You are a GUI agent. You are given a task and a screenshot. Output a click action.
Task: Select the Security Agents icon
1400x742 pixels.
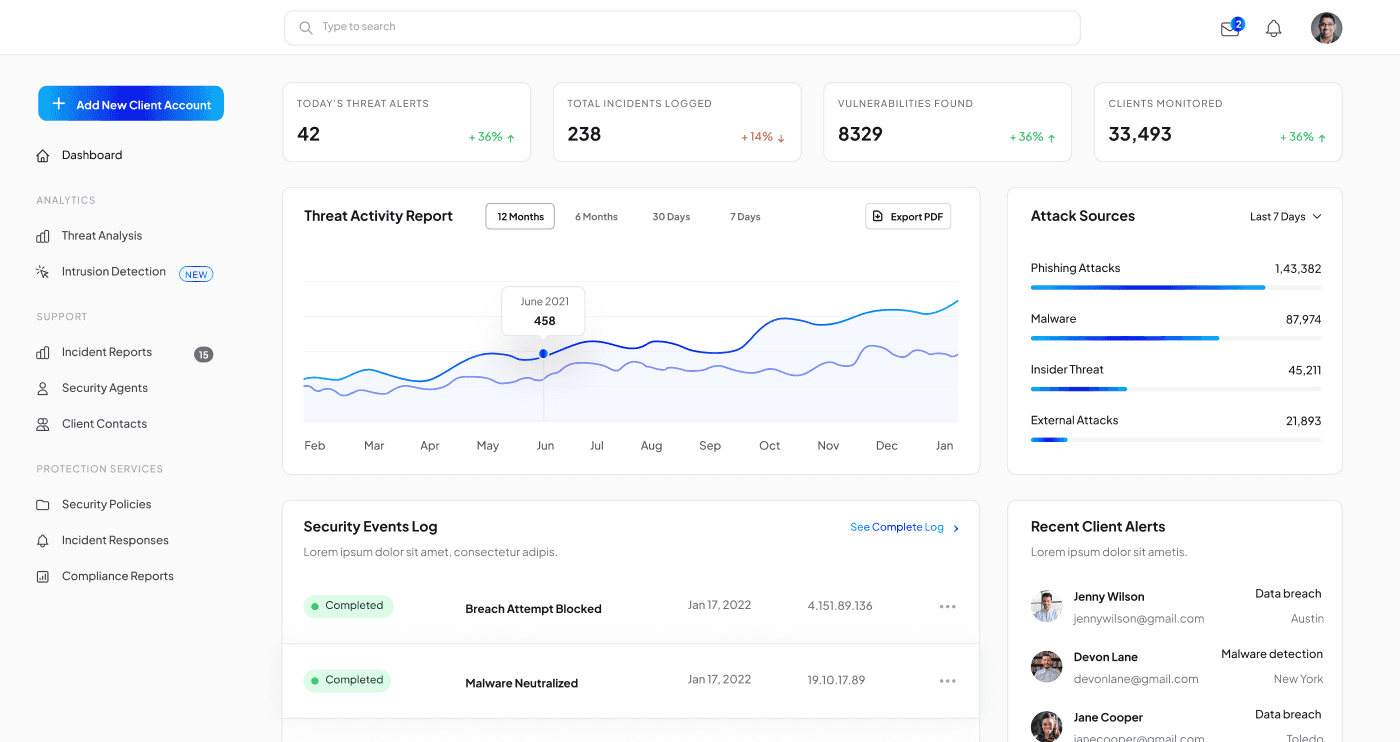tap(41, 388)
